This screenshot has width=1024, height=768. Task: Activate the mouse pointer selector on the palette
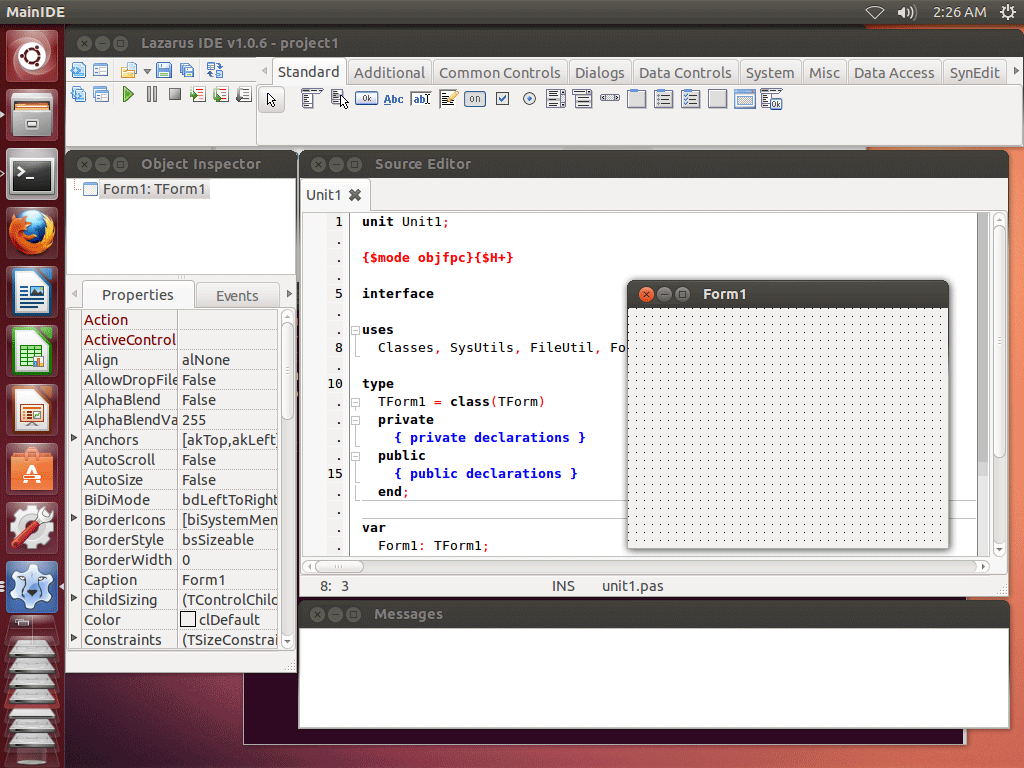tap(271, 98)
